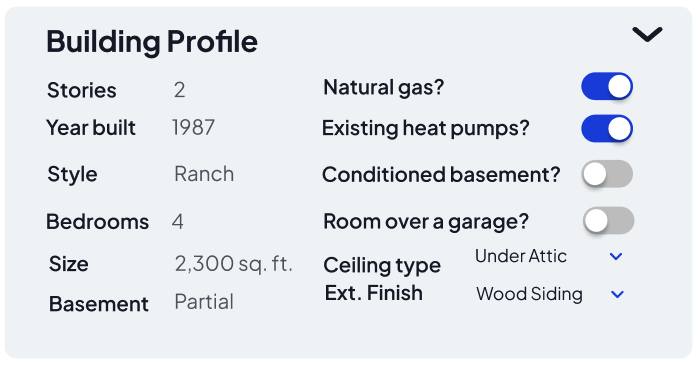698x366 pixels.
Task: Turn on Room over a garage switch
Action: (x=608, y=220)
